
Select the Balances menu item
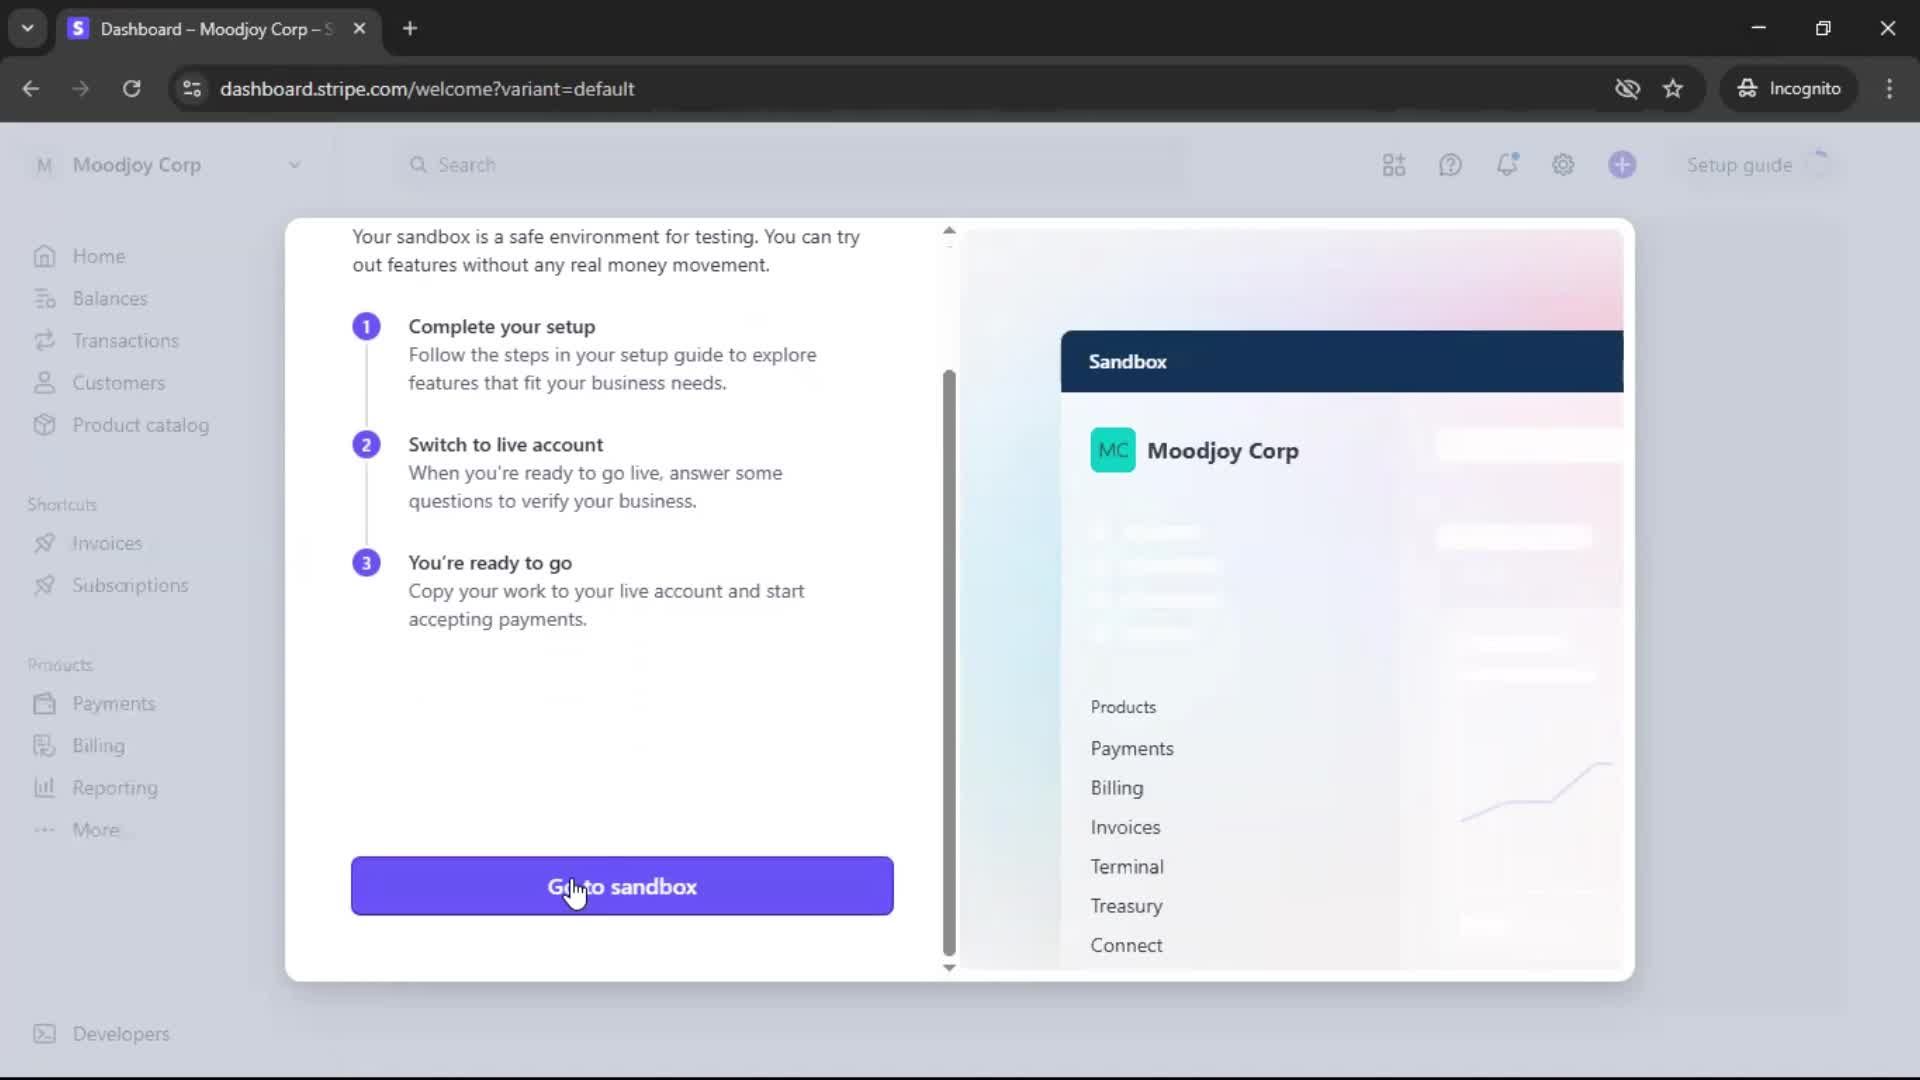click(109, 298)
